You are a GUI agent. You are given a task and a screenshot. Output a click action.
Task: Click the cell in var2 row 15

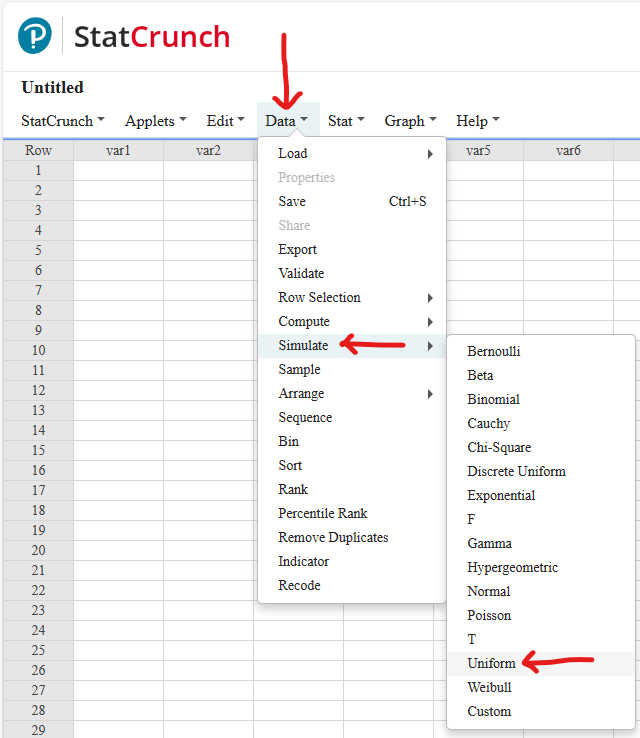(x=208, y=450)
